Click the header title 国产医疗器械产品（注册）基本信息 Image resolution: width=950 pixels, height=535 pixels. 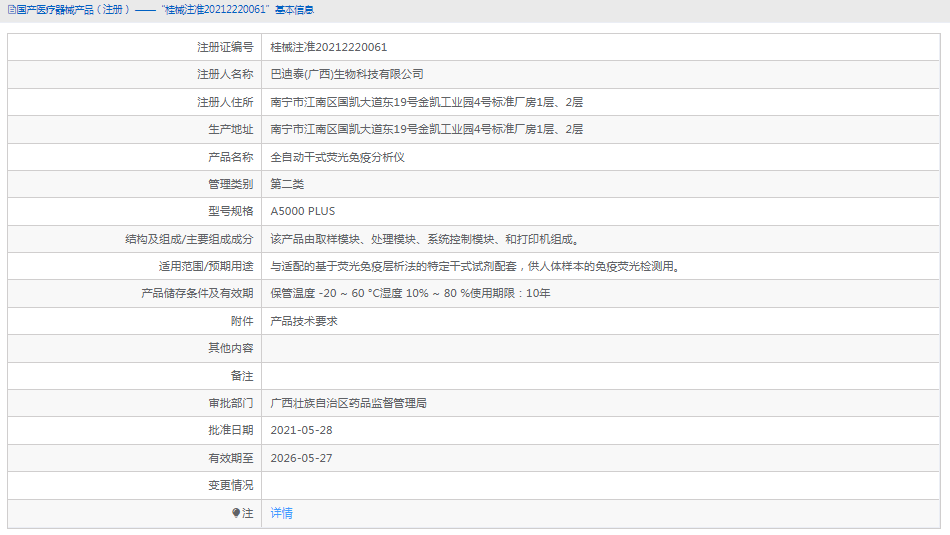tap(165, 10)
